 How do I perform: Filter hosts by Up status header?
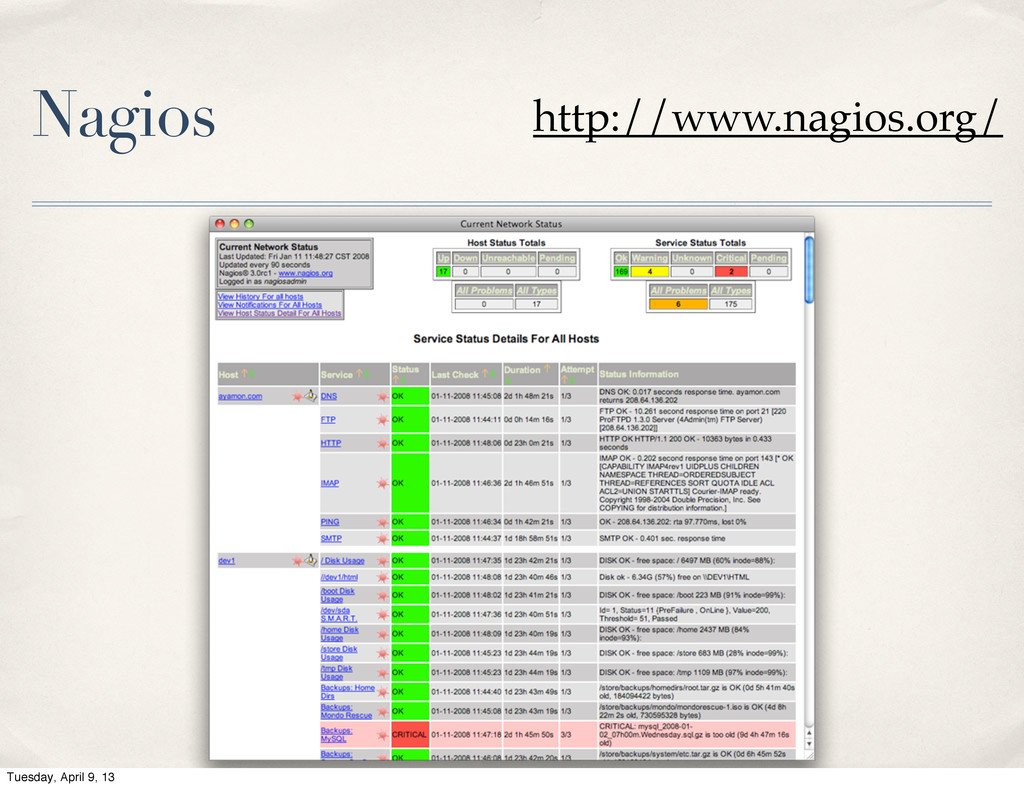443,258
